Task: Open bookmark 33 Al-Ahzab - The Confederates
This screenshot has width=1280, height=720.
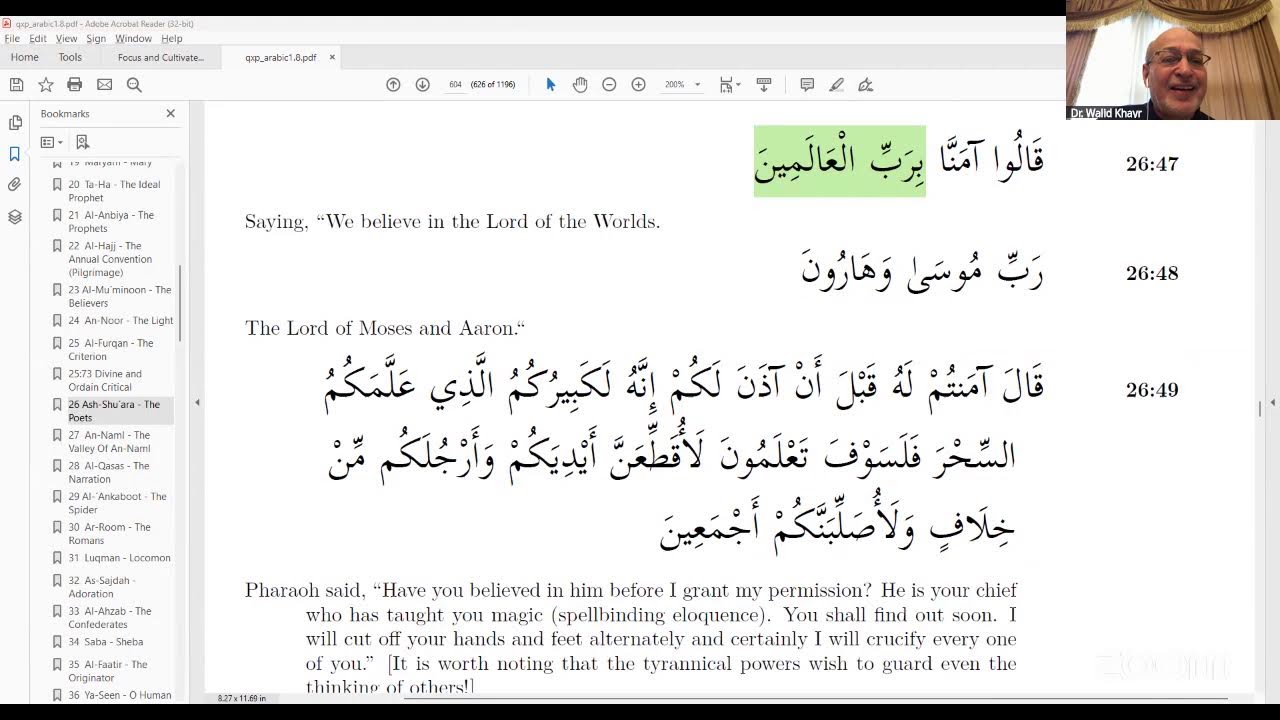Action: pyautogui.click(x=109, y=618)
